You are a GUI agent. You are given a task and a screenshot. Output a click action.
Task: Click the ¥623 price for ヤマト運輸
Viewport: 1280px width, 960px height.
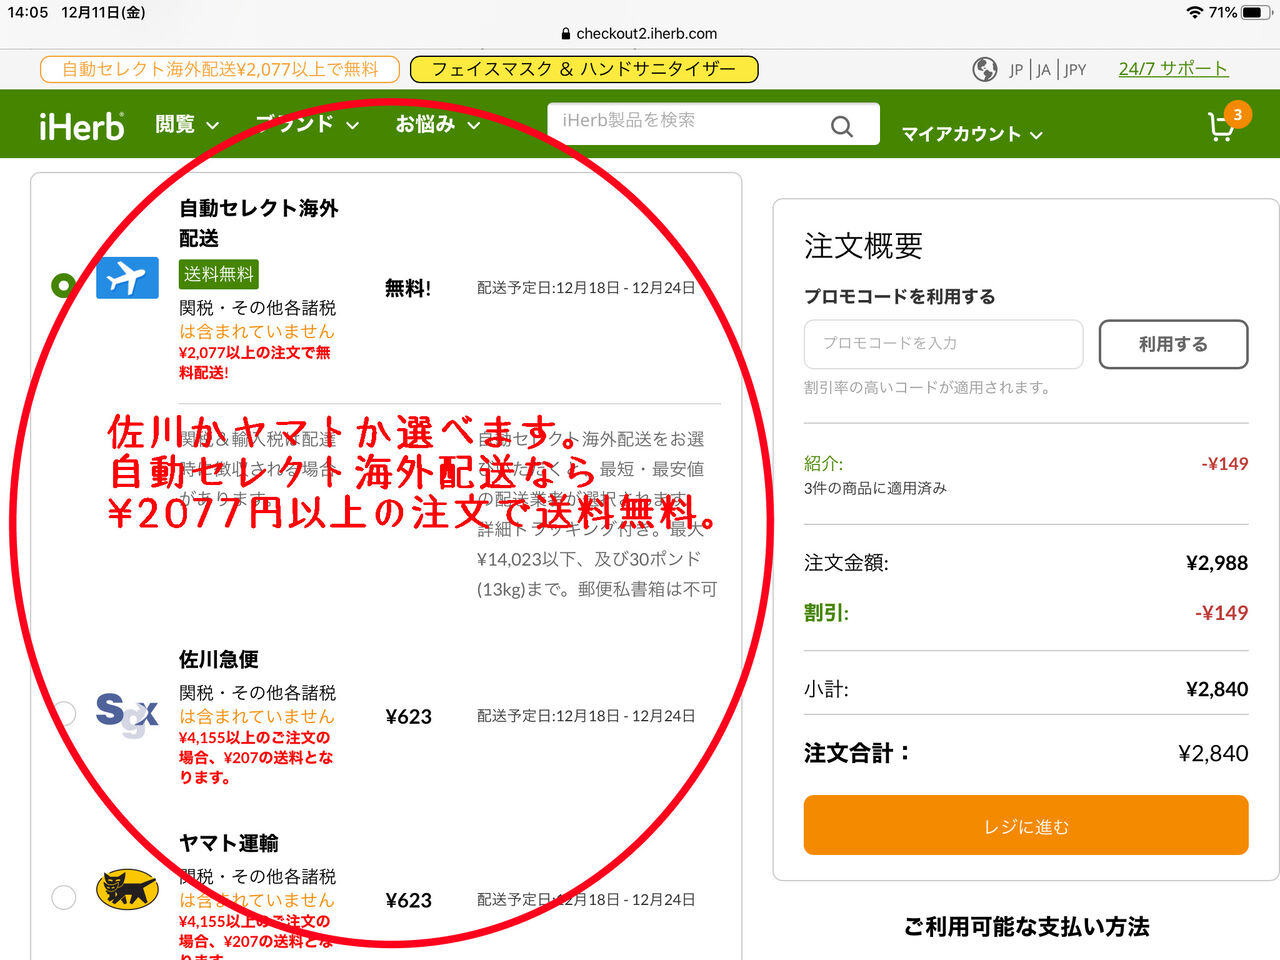coord(409,901)
